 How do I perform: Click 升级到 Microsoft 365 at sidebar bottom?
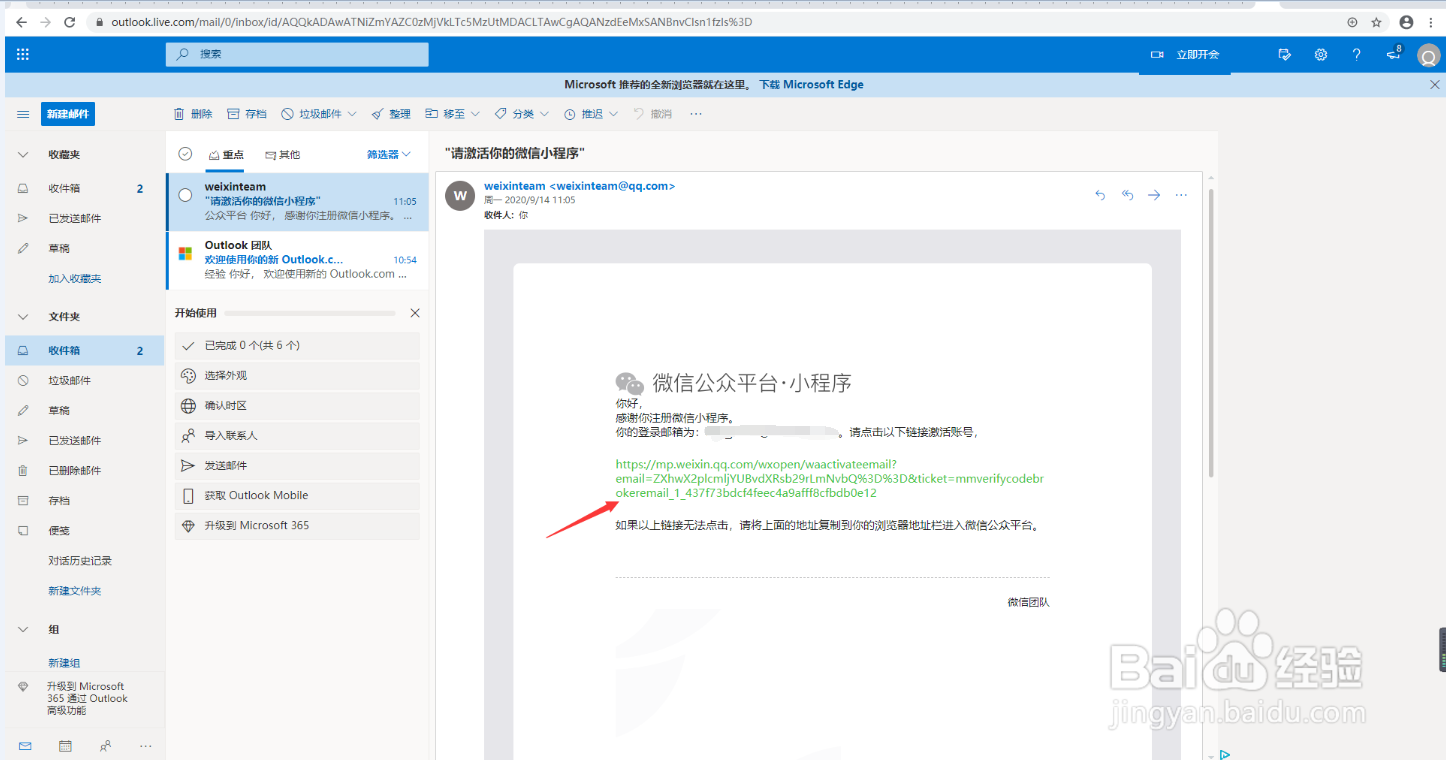click(85, 698)
